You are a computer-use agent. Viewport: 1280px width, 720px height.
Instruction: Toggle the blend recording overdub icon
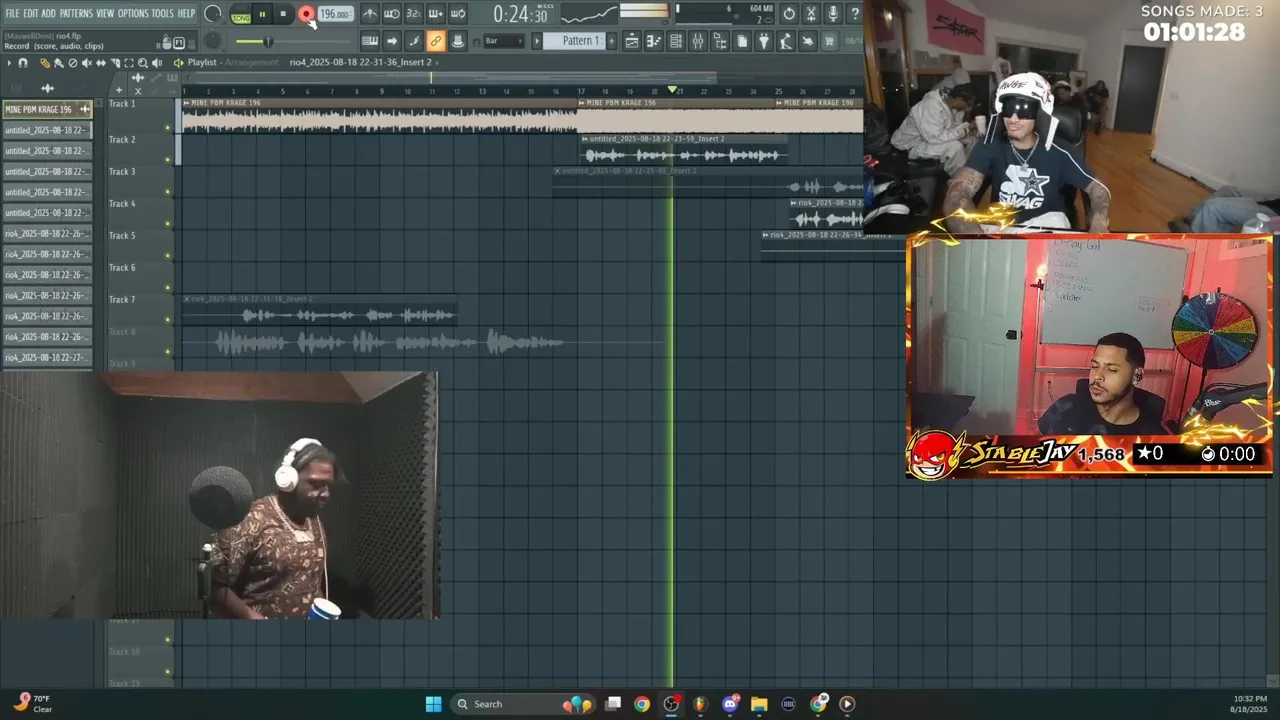(436, 14)
